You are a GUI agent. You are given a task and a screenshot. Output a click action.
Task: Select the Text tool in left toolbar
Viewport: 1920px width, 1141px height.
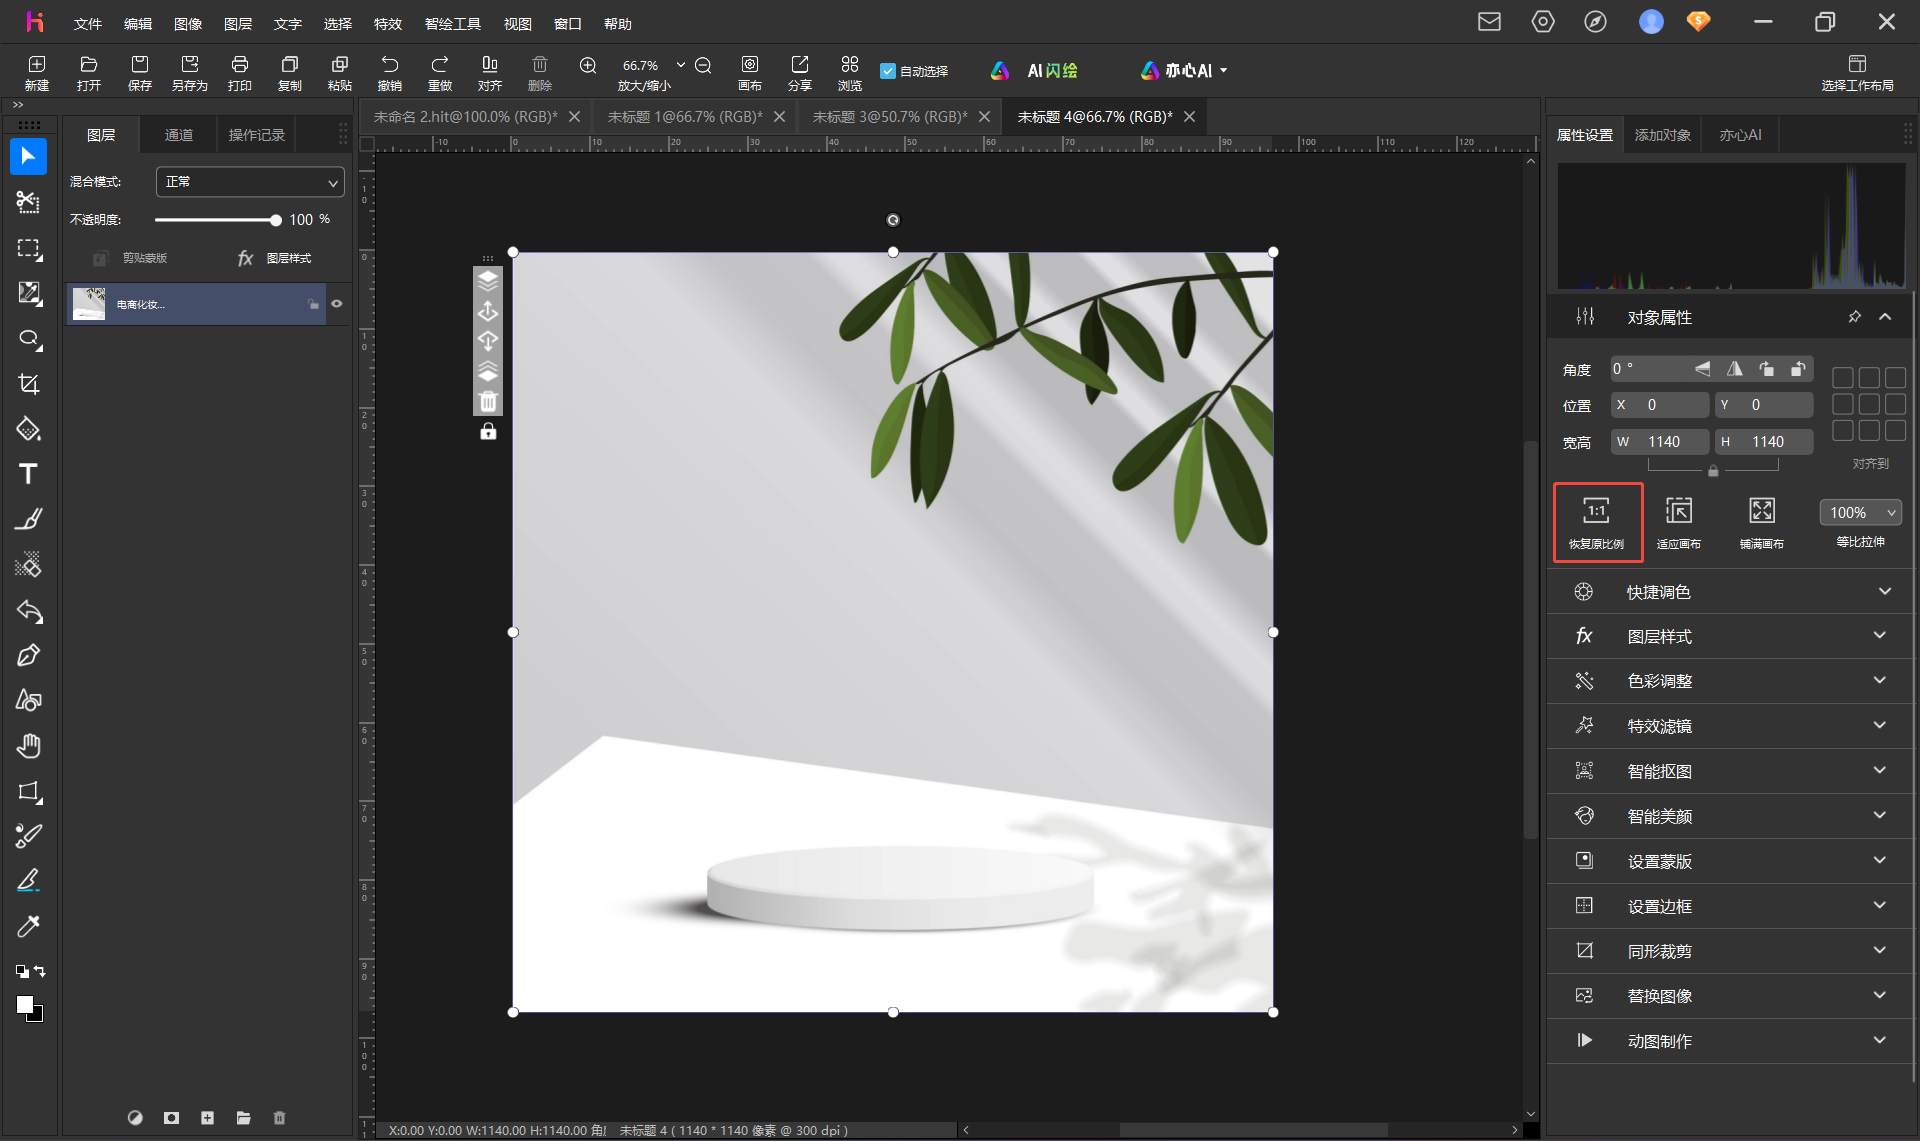(28, 474)
